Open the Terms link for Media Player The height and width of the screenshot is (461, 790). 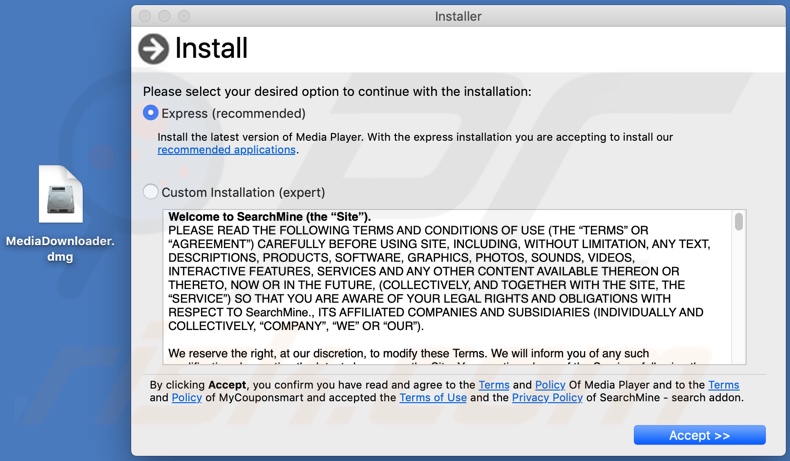coord(494,385)
